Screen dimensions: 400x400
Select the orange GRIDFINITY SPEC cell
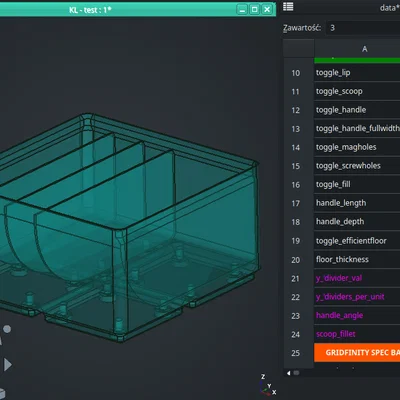(x=357, y=353)
